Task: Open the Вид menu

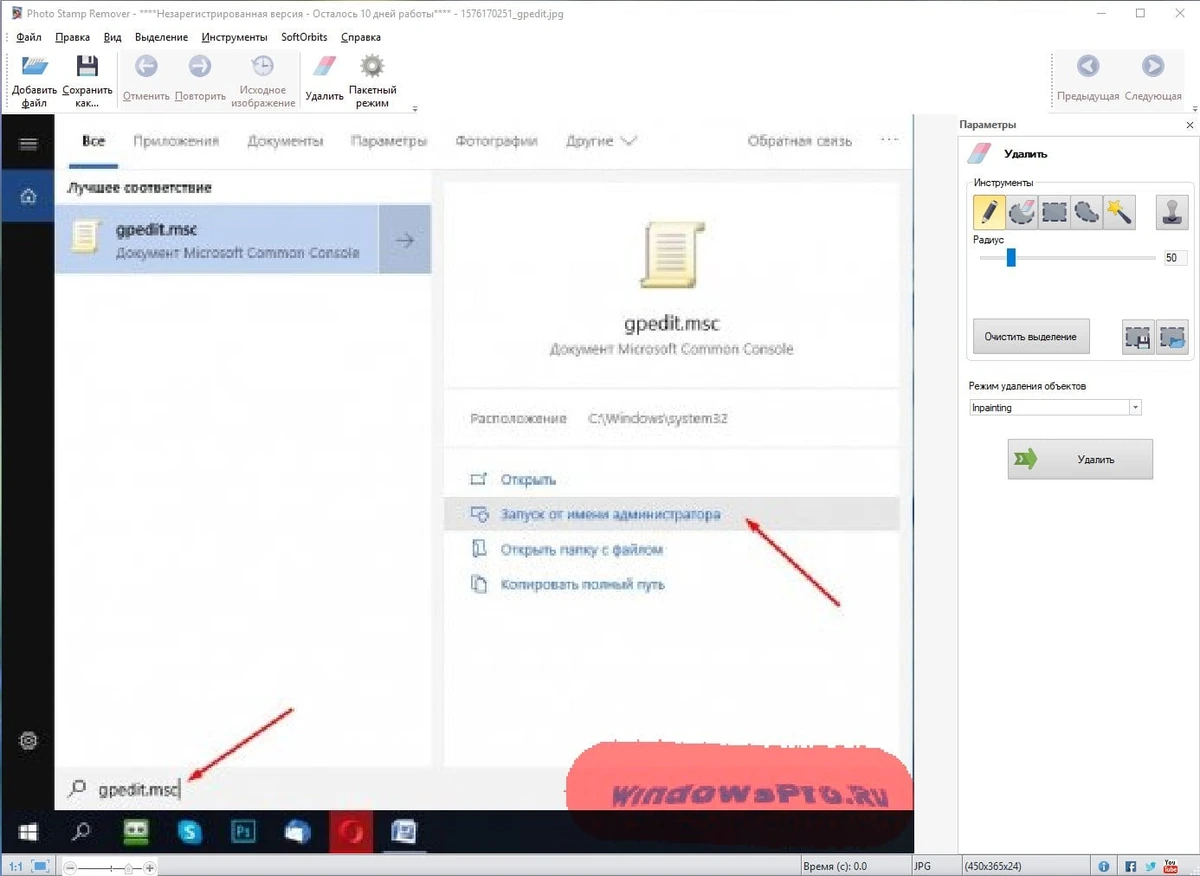Action: [x=113, y=37]
